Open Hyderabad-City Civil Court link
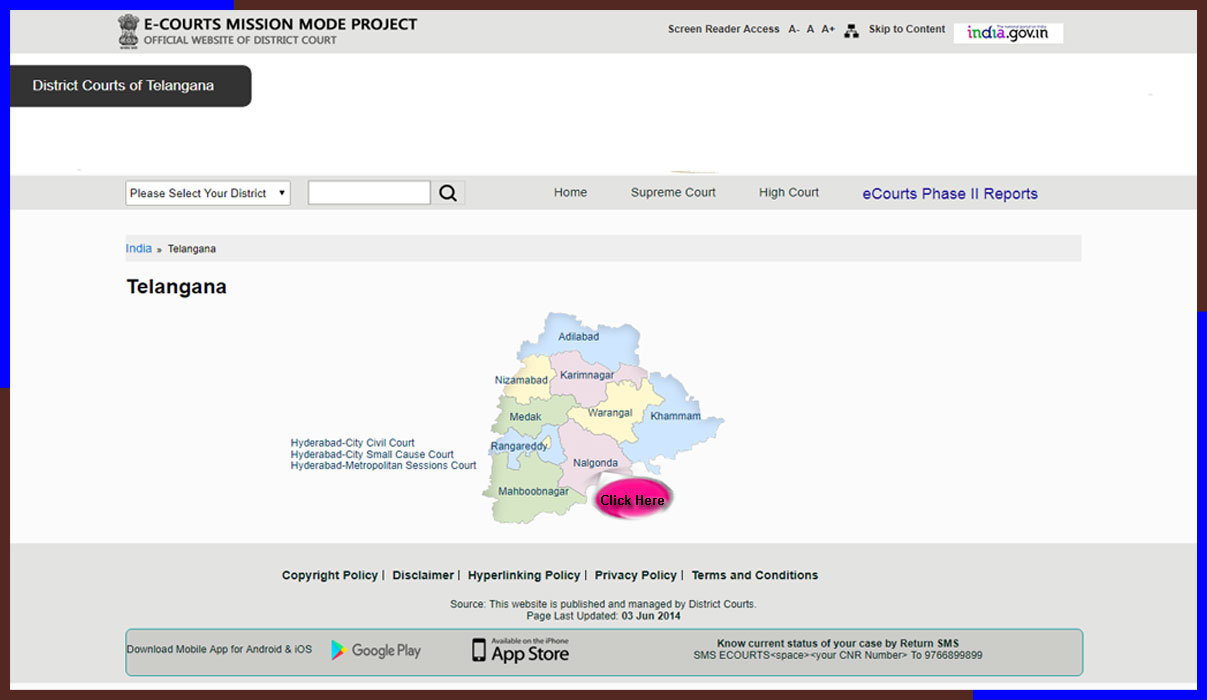 pyautogui.click(x=353, y=443)
